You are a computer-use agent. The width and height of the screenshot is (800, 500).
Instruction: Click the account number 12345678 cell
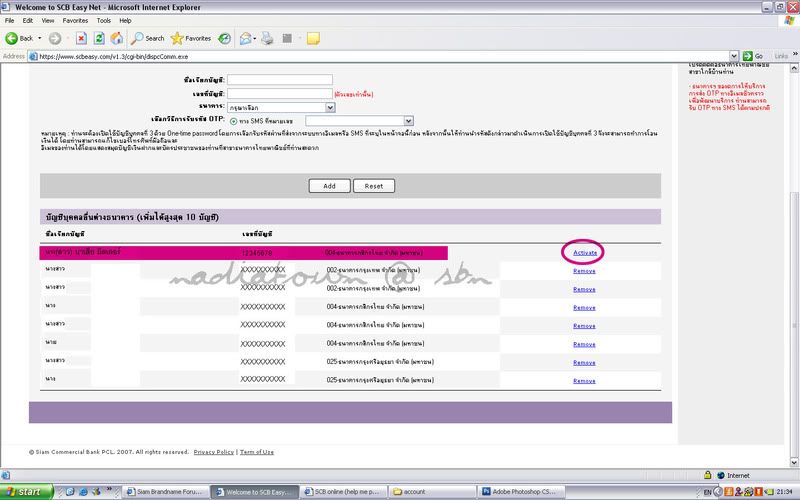pyautogui.click(x=257, y=253)
